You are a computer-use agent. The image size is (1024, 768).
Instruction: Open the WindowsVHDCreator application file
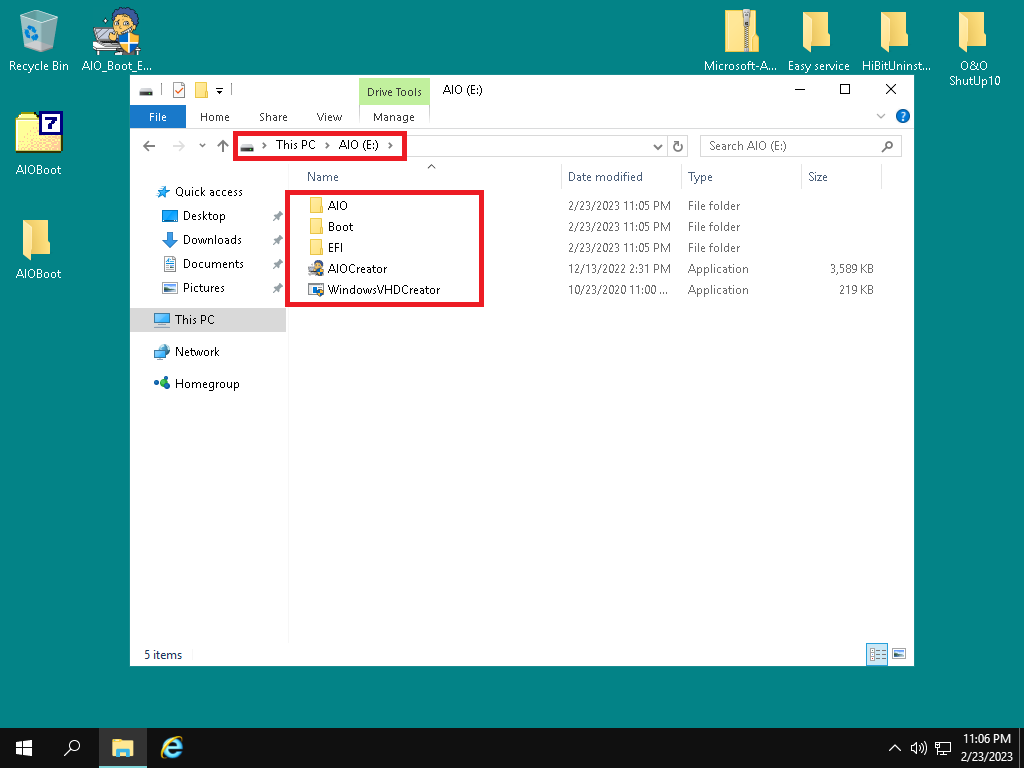(x=383, y=290)
